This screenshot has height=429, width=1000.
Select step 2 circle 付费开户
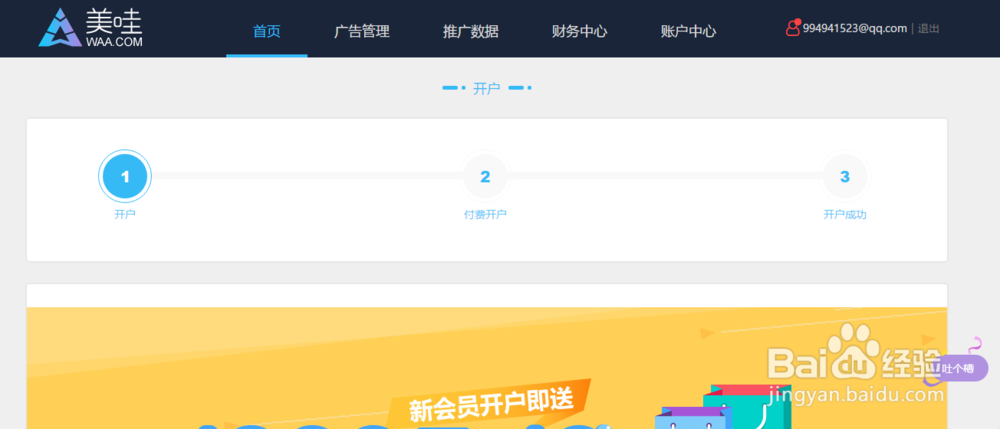(x=485, y=177)
